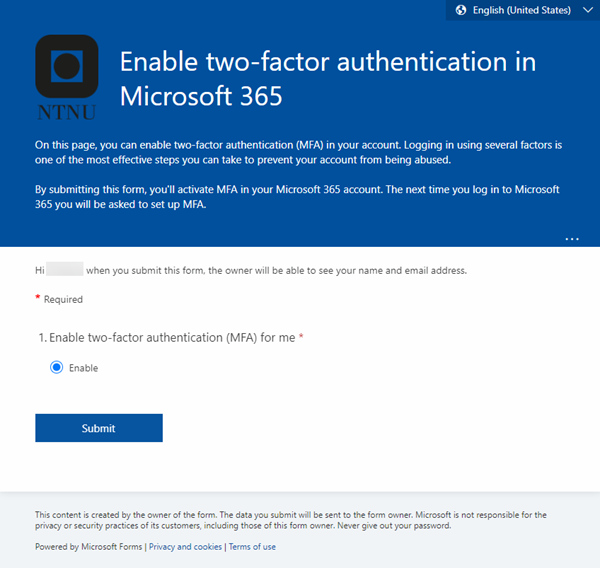Open the Privacy and cookies link
This screenshot has height=568, width=600.
point(185,547)
